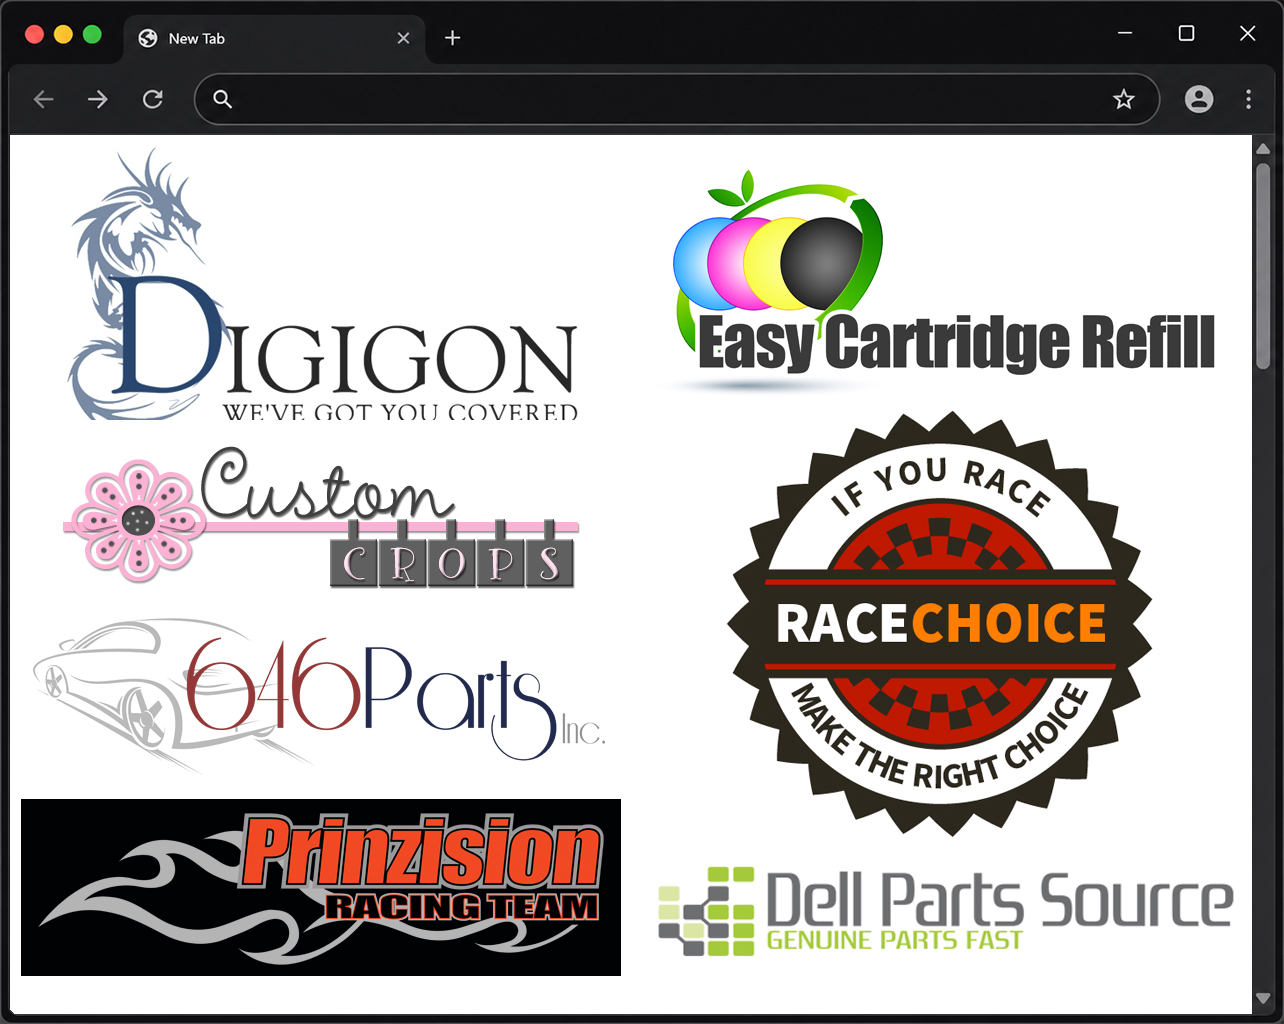Focus the address bar input field
1284x1024 pixels.
(676, 99)
